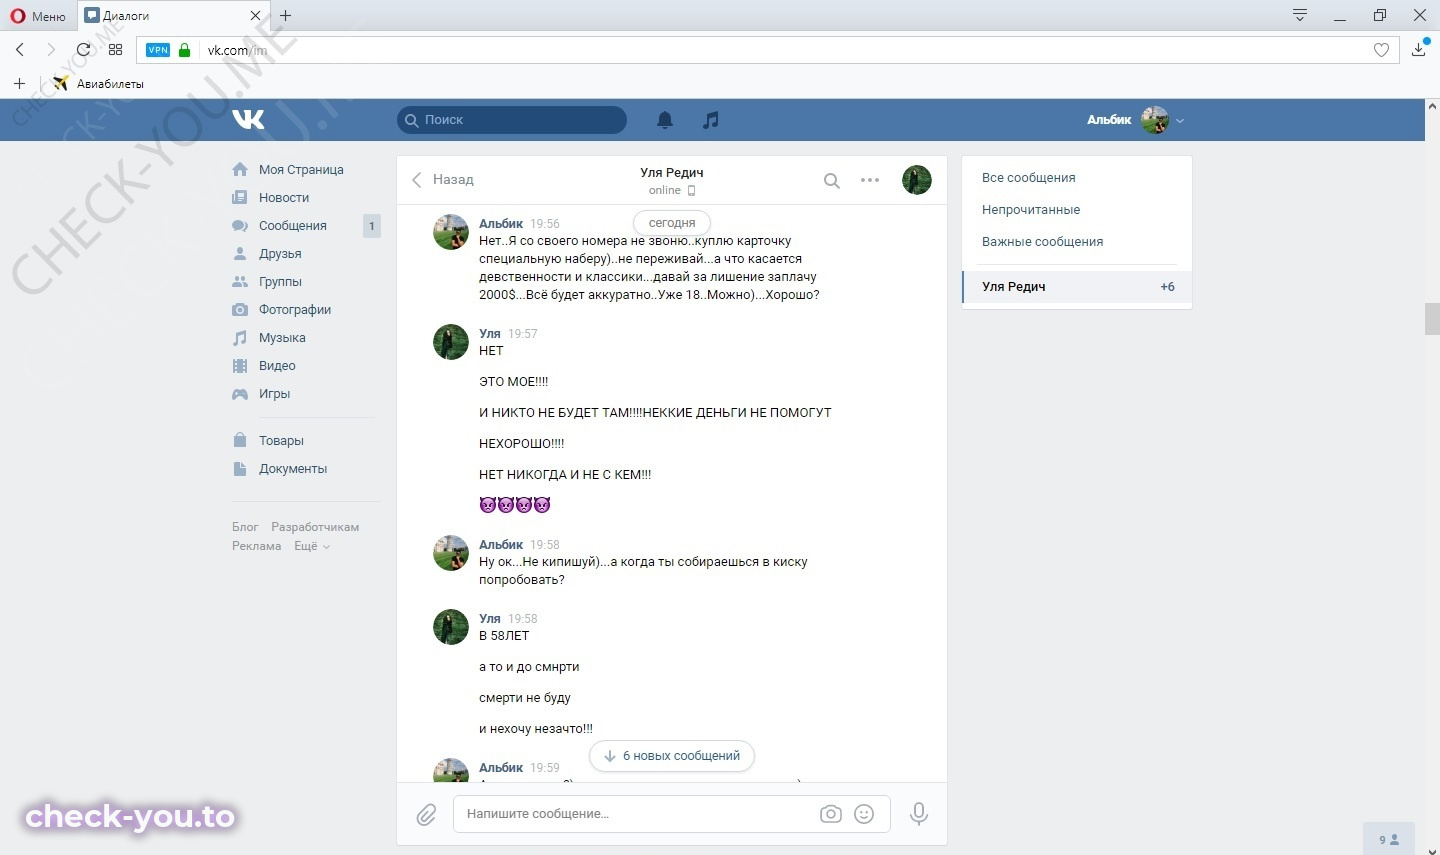Open the Уля Редич name in chat header
The image size is (1440, 855).
coord(672,172)
